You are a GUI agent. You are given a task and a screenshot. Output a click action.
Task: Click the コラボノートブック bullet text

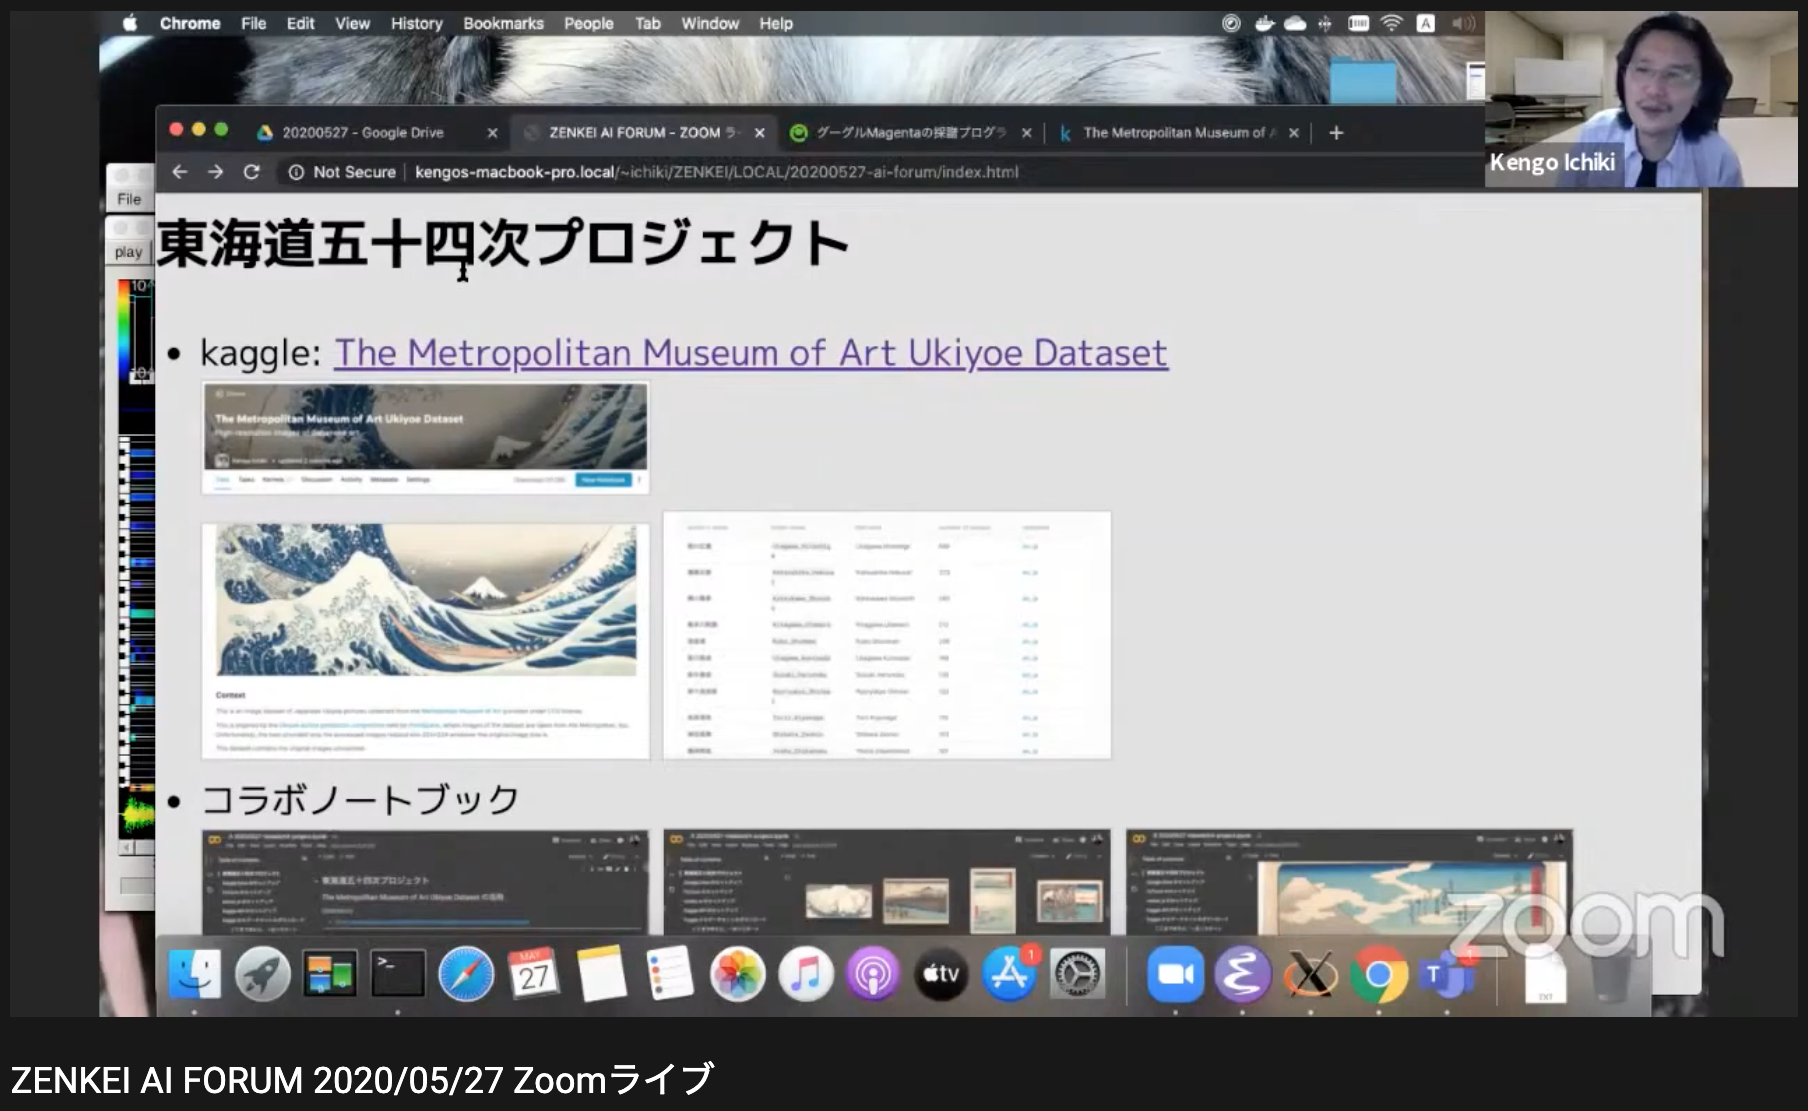360,800
